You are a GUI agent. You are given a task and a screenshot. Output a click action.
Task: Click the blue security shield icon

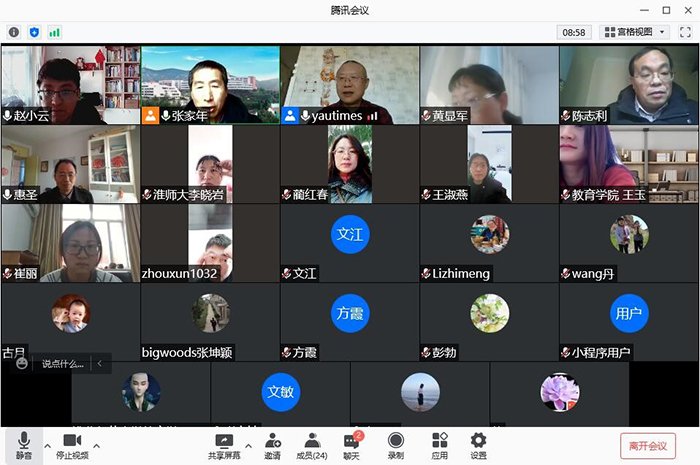(34, 32)
